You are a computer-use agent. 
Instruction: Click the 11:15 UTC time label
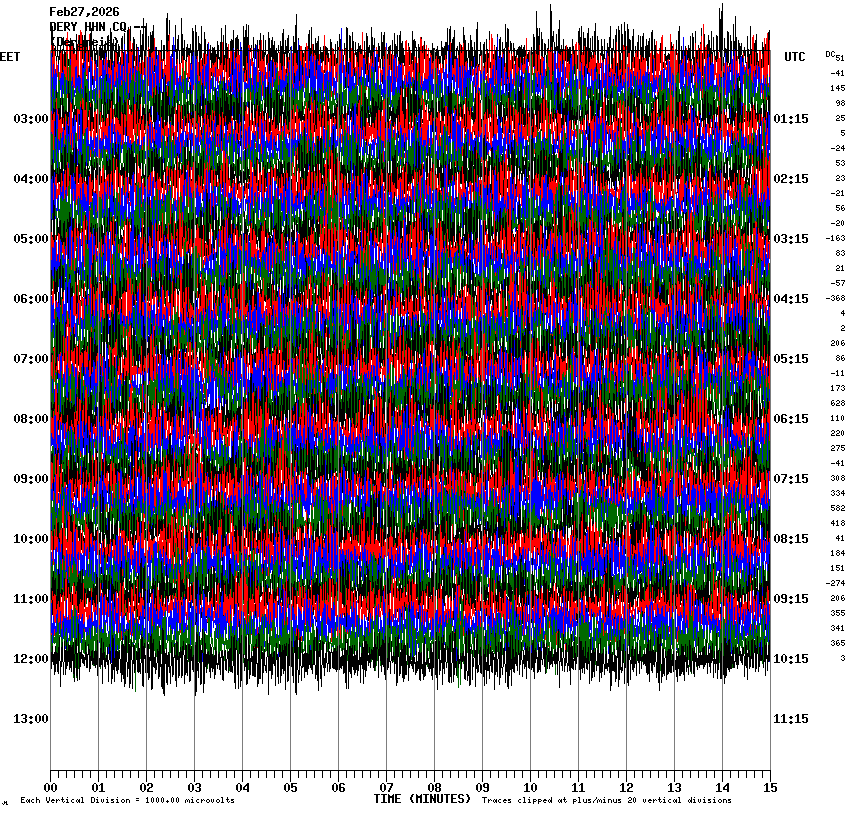(x=791, y=719)
